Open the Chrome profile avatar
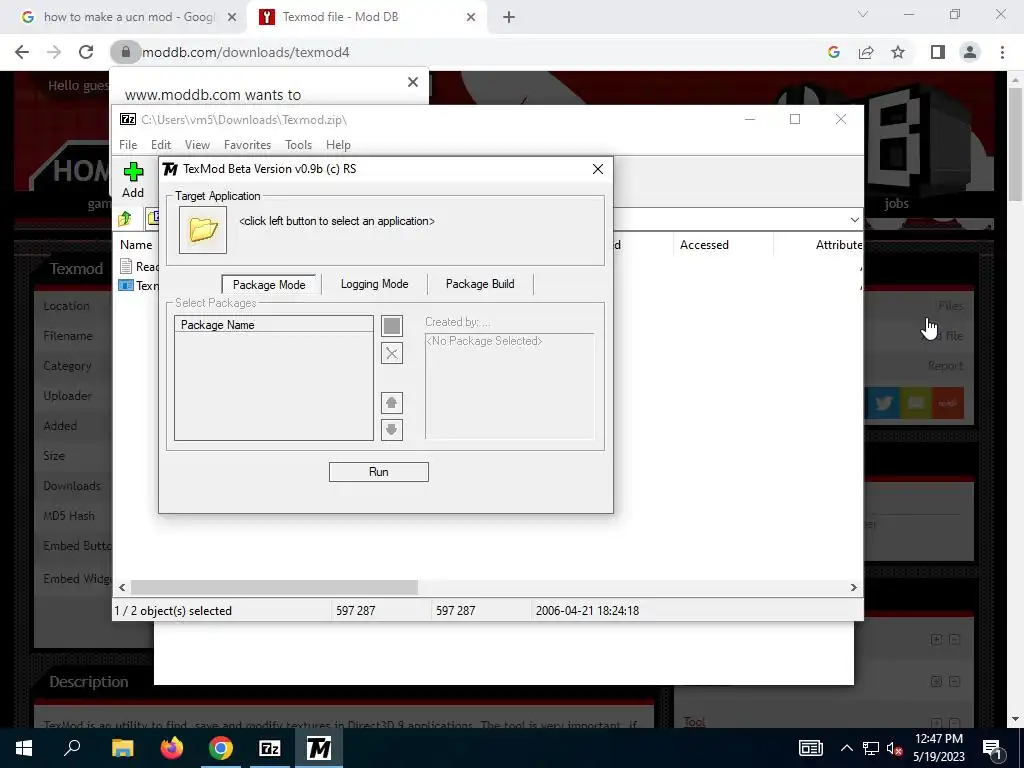This screenshot has height=768, width=1024. 970,52
